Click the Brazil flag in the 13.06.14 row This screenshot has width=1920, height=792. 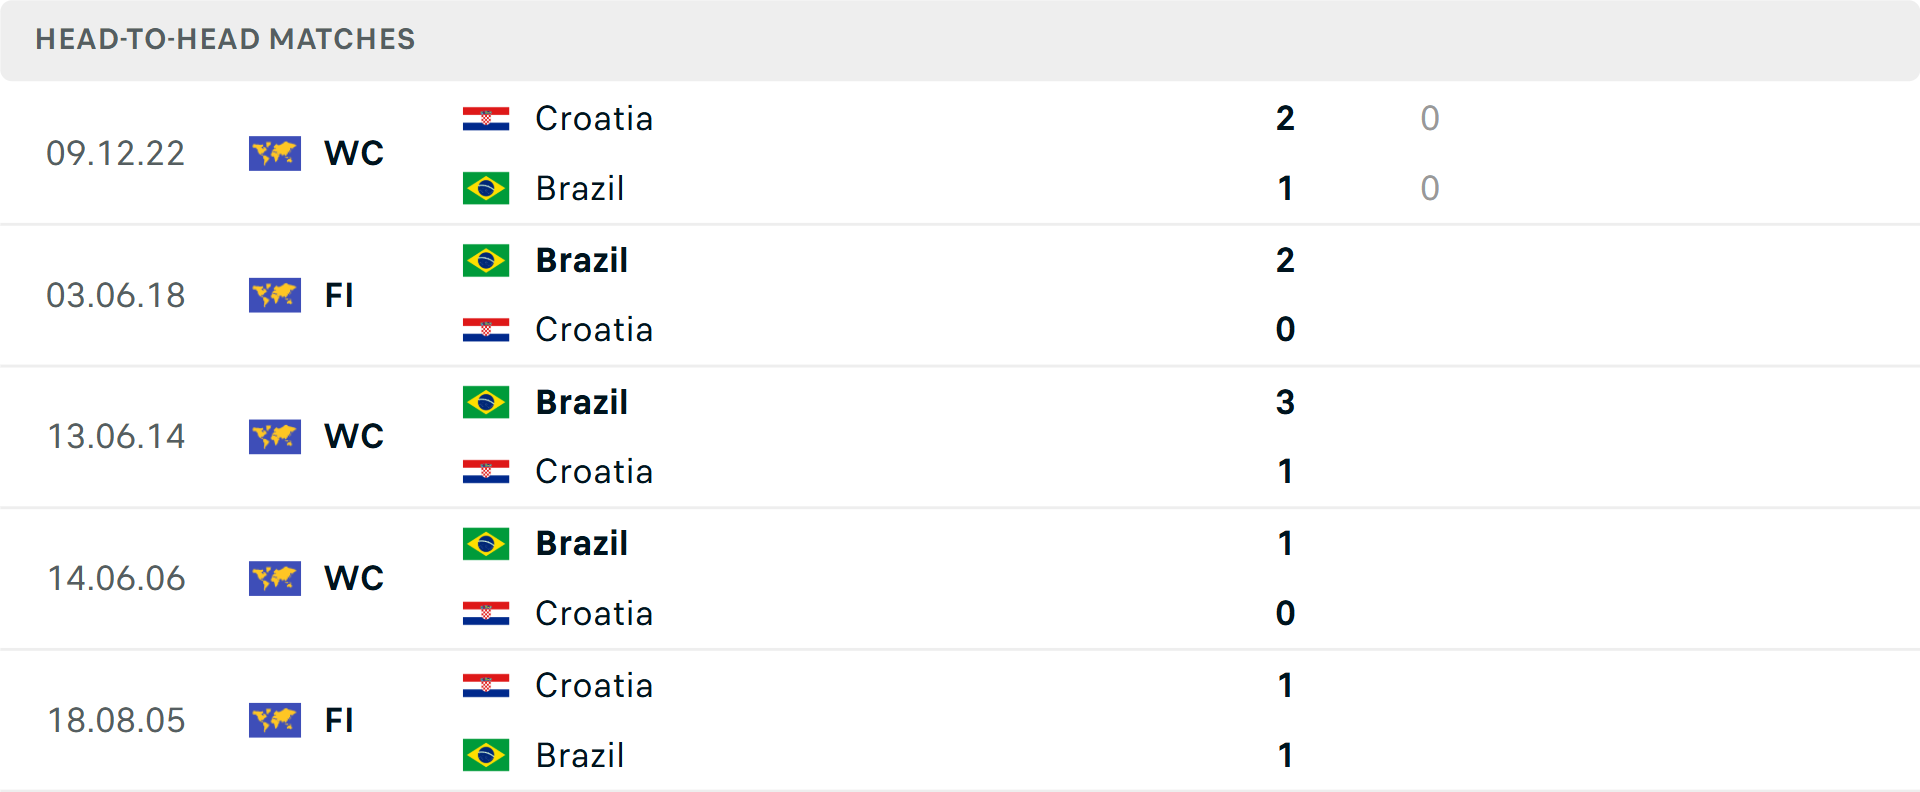point(486,401)
